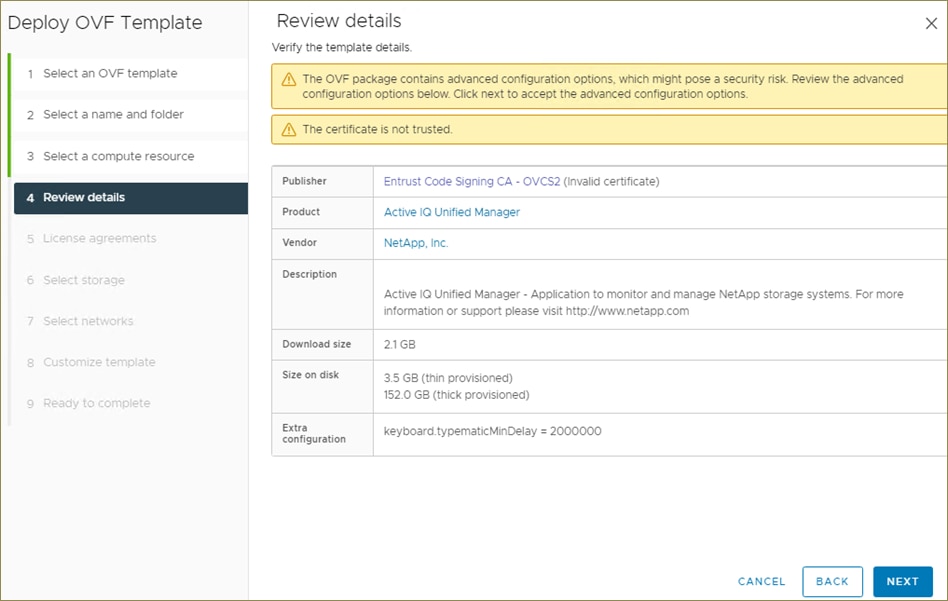This screenshot has width=948, height=601.
Task: Click the (Invalid certificate) text
Action: click(x=611, y=181)
